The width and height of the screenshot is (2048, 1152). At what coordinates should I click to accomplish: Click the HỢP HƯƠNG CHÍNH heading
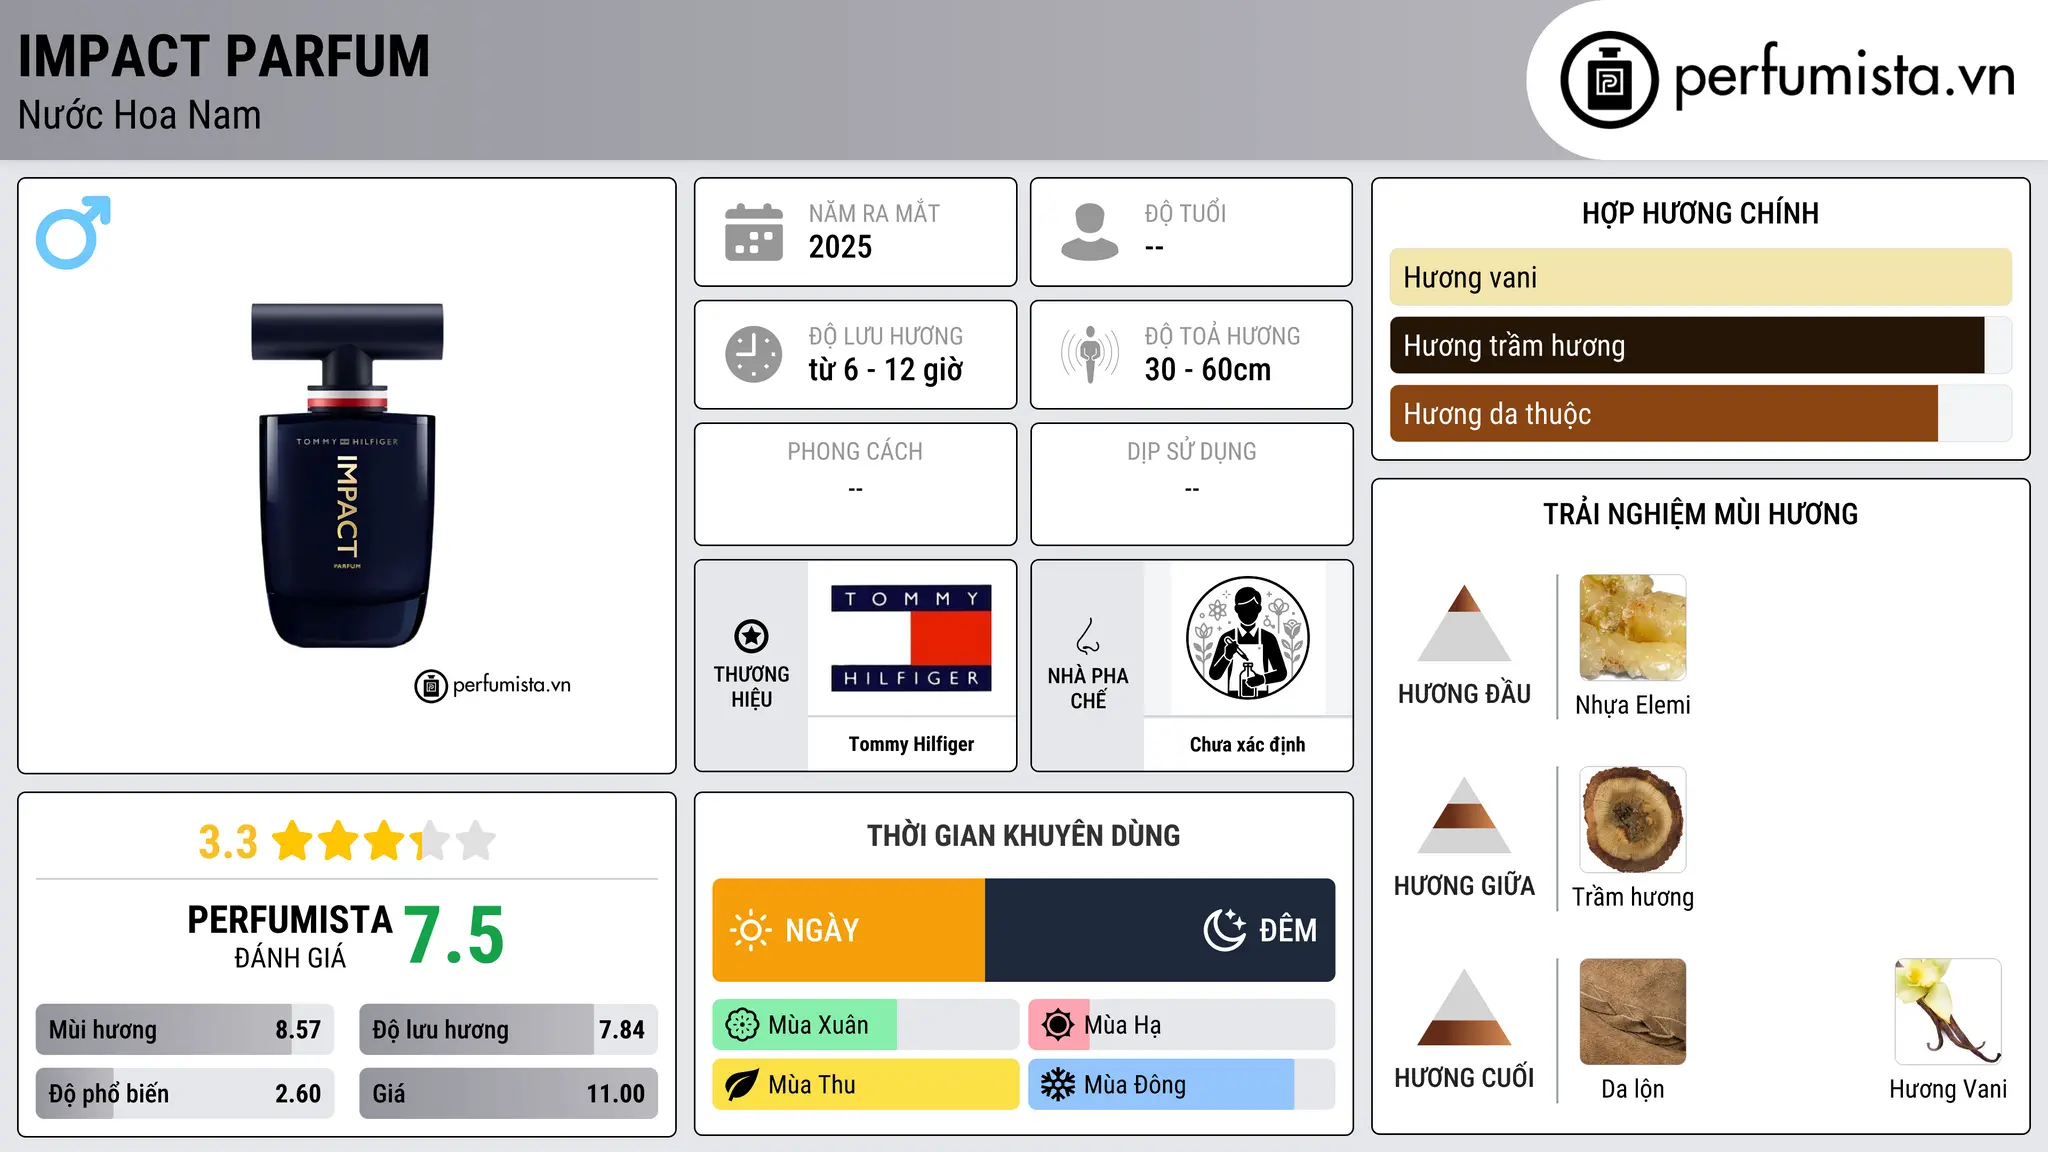tap(1700, 213)
